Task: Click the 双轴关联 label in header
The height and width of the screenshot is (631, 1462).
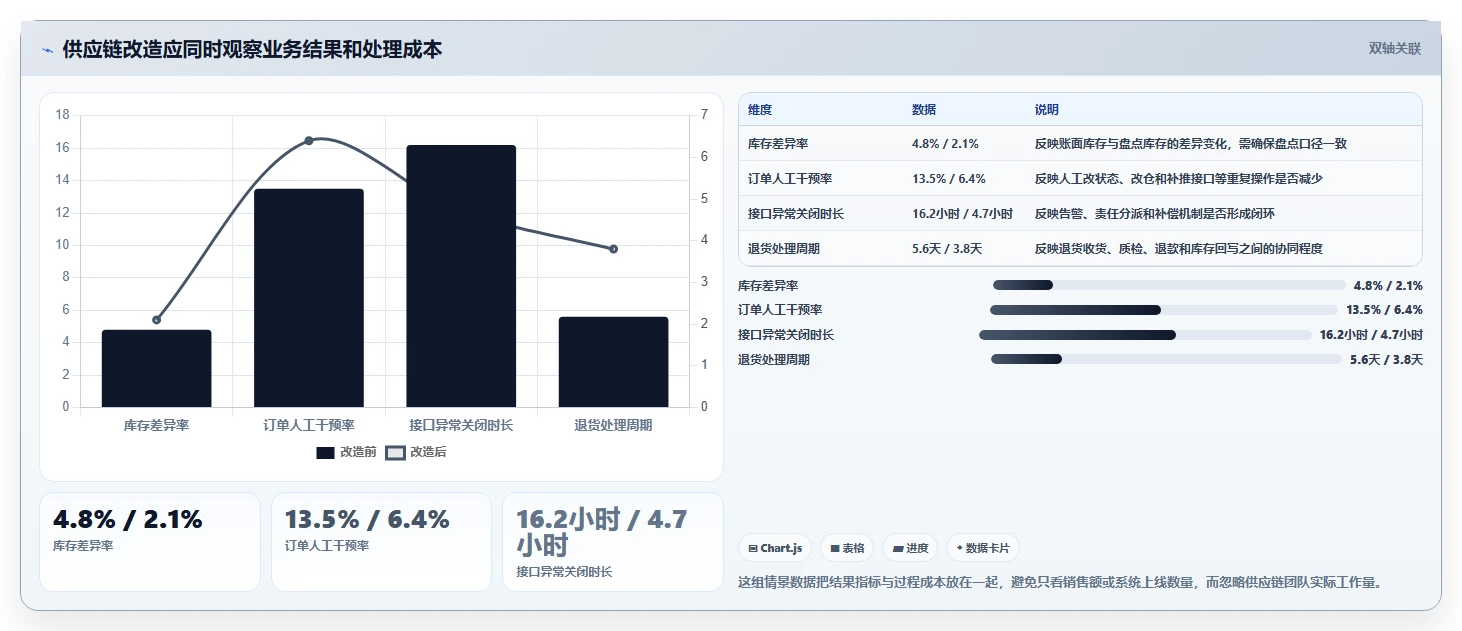Action: [1395, 48]
